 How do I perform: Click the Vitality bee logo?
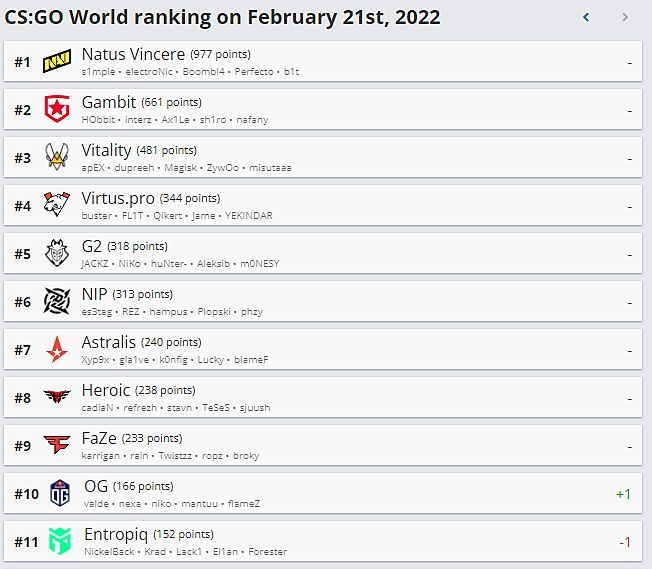[x=57, y=157]
